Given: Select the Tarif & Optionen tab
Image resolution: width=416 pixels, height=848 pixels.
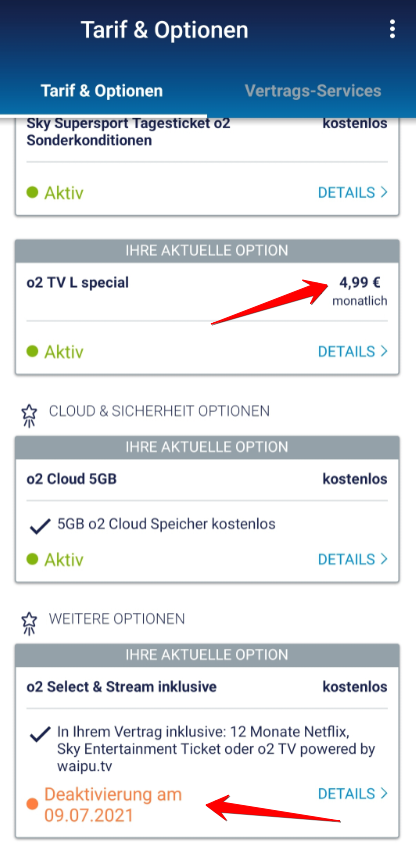Looking at the screenshot, I should pos(102,90).
